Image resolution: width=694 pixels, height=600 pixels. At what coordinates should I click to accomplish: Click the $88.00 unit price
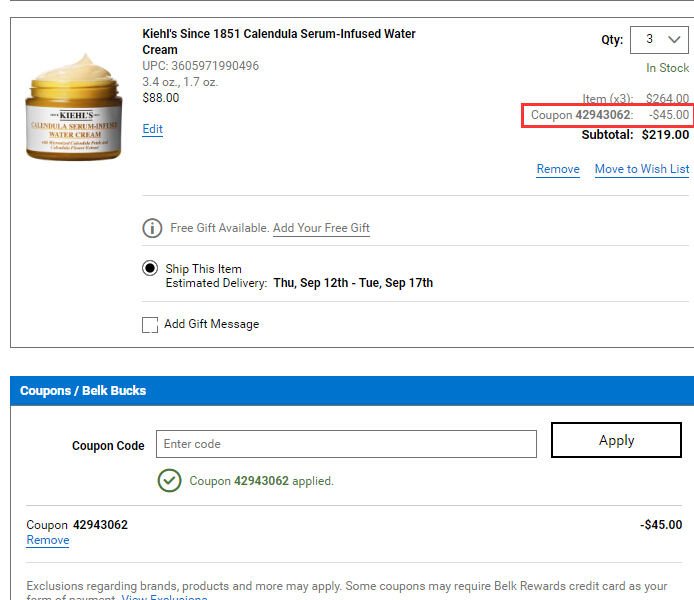pos(161,98)
